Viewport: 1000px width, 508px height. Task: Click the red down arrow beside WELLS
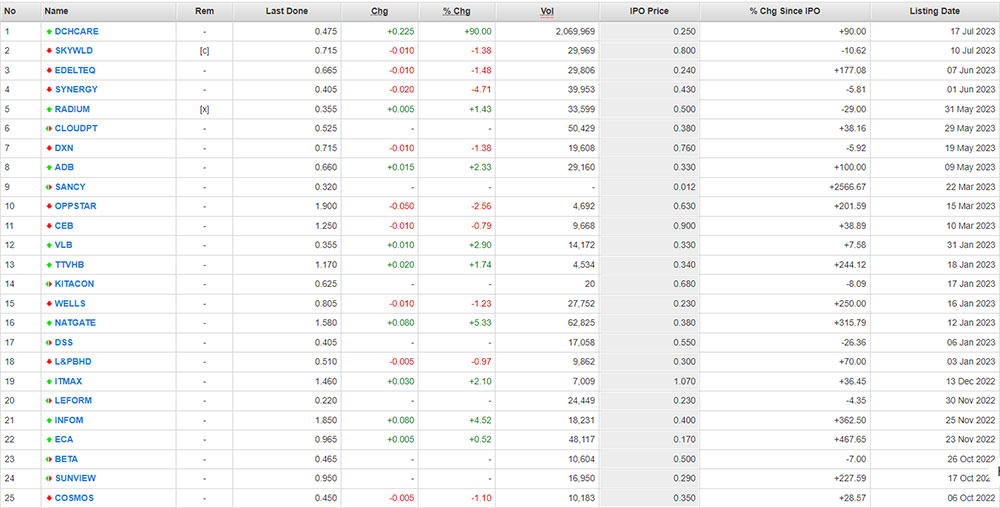49,303
